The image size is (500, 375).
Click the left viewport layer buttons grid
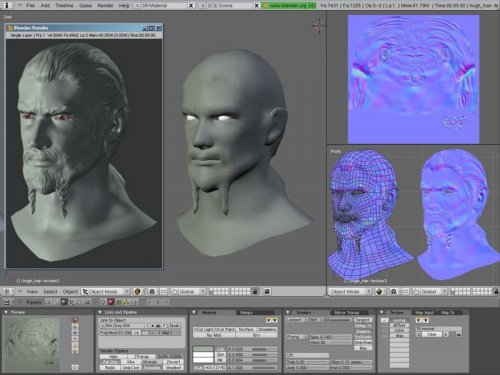229,292
